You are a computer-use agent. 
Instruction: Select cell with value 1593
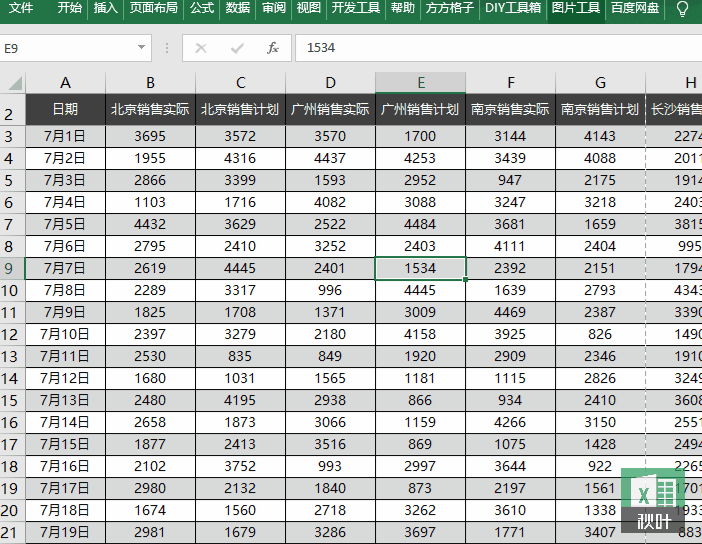pos(330,180)
